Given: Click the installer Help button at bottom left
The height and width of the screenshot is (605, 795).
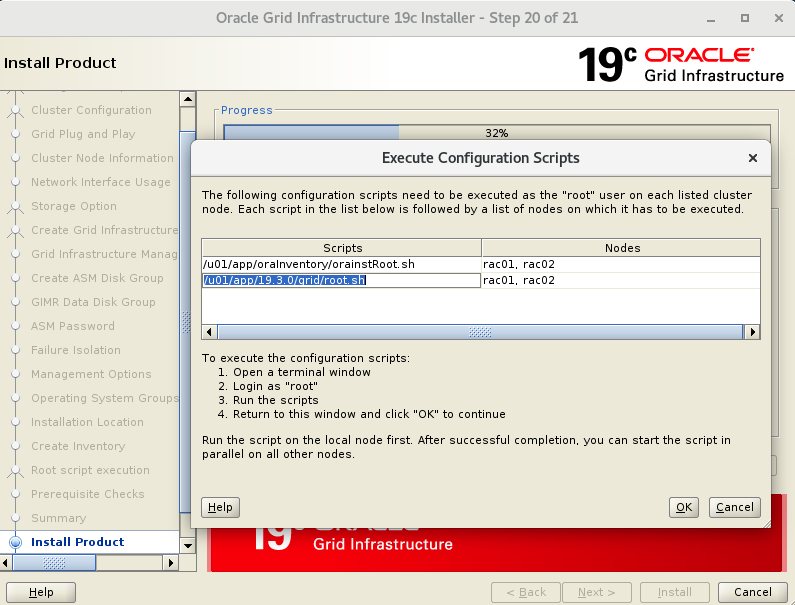Looking at the screenshot, I should click(41, 592).
